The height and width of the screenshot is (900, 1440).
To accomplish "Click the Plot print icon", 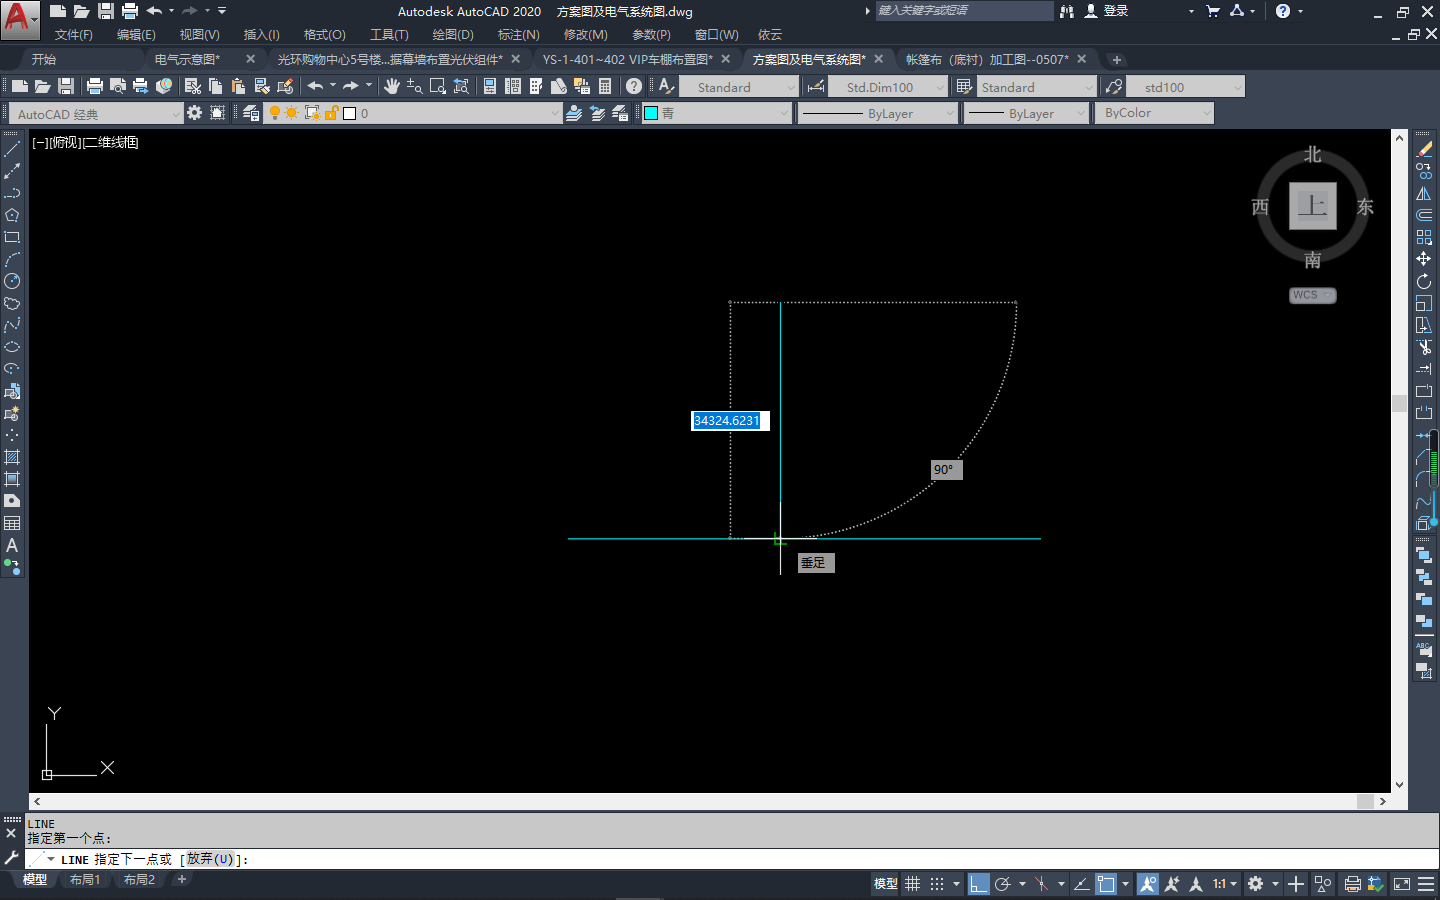I will point(94,86).
